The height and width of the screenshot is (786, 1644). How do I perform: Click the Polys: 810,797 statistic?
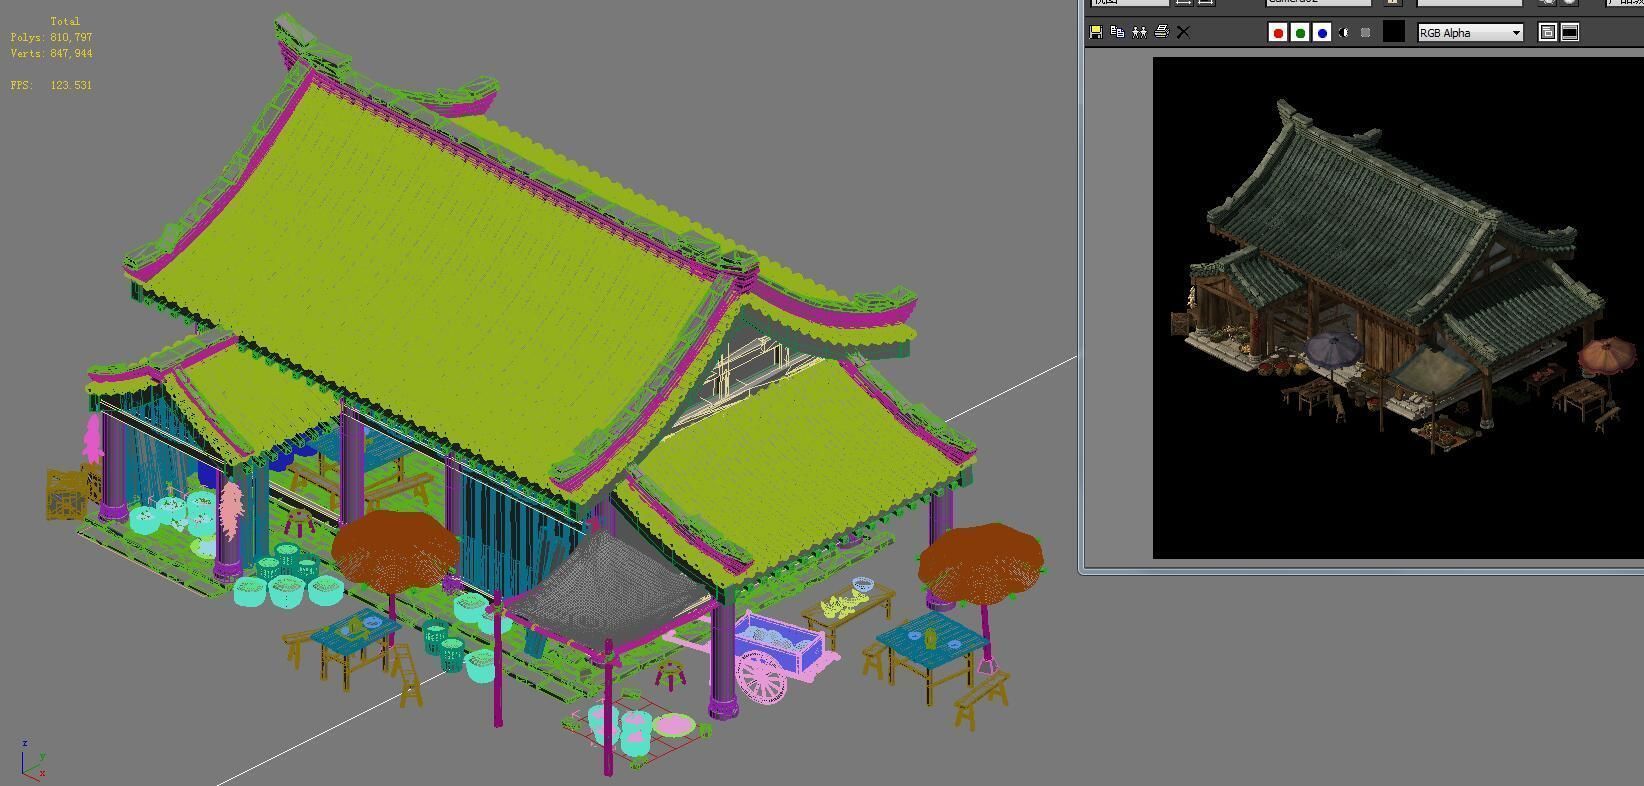click(51, 37)
